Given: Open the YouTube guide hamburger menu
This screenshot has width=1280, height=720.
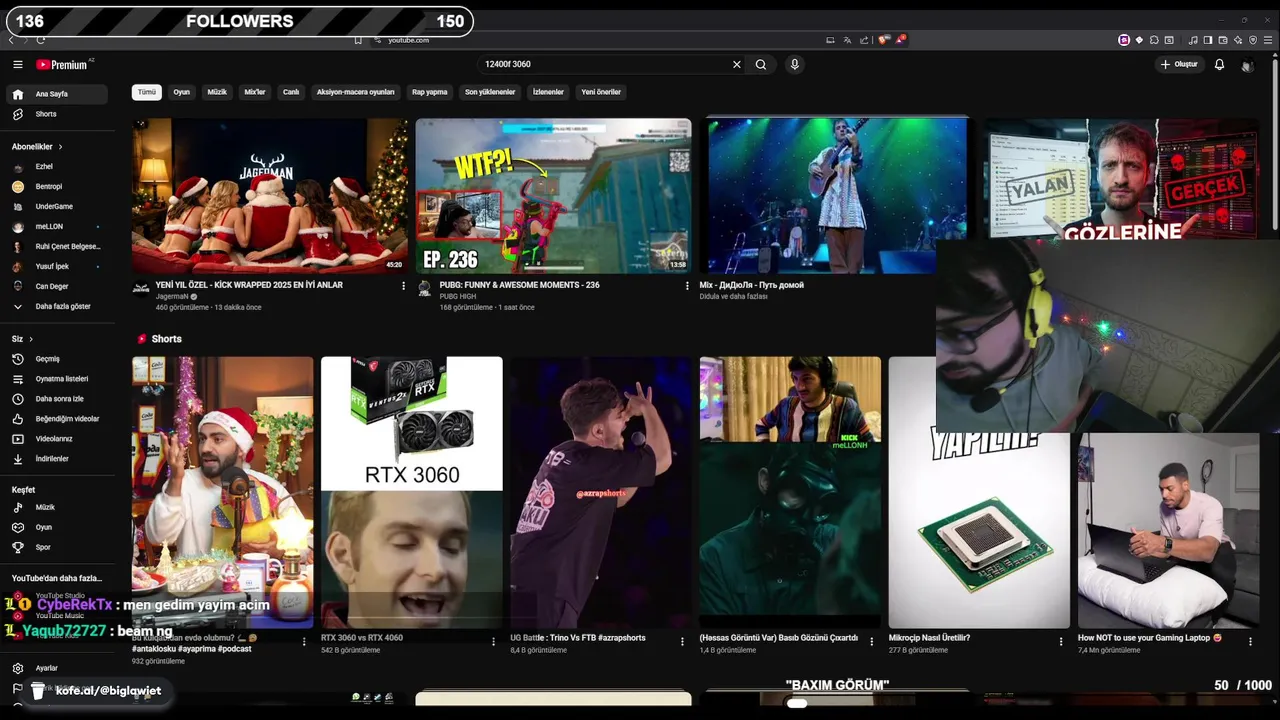Looking at the screenshot, I should [x=17, y=64].
